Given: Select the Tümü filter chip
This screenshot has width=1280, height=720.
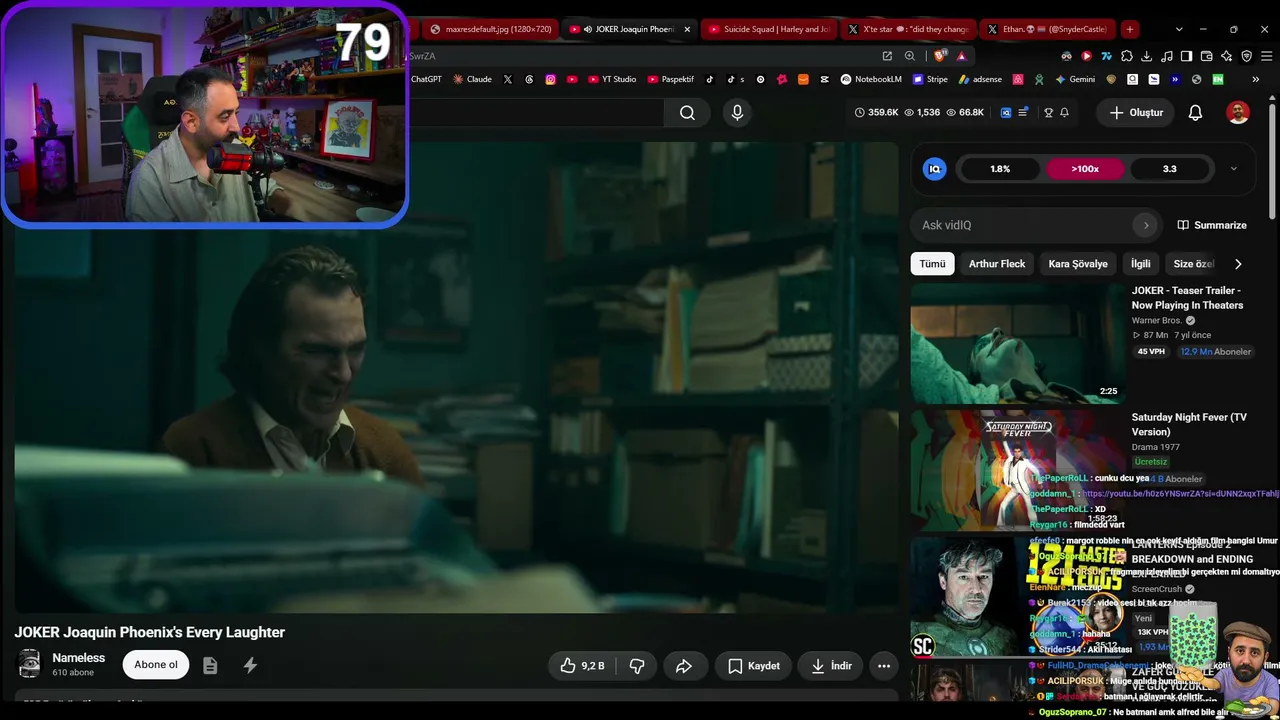Looking at the screenshot, I should coord(932,264).
